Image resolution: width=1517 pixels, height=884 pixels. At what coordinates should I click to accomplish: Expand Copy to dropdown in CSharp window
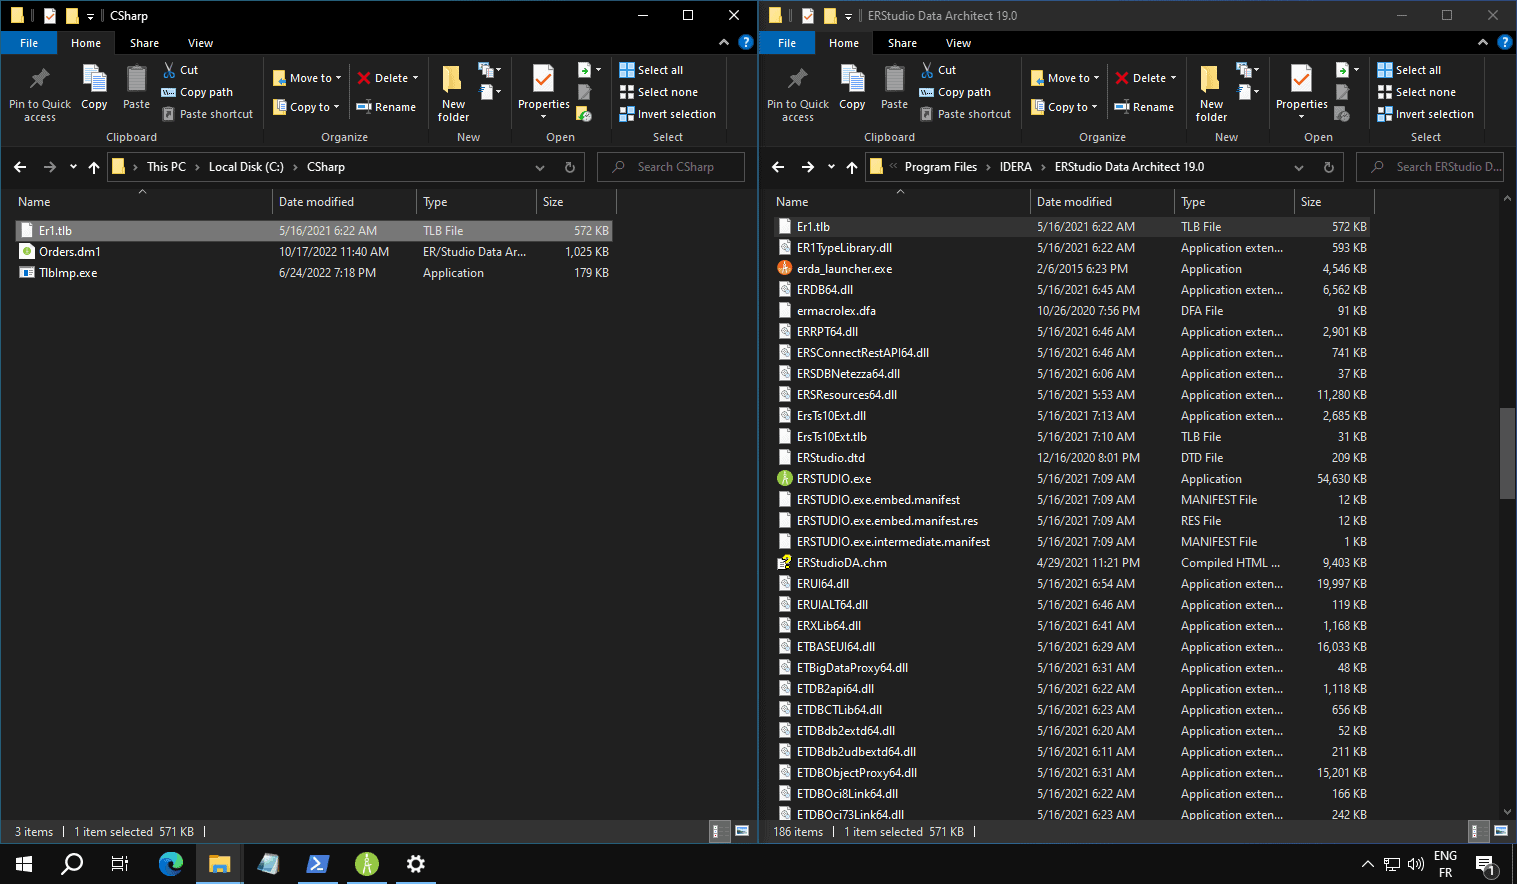point(336,107)
